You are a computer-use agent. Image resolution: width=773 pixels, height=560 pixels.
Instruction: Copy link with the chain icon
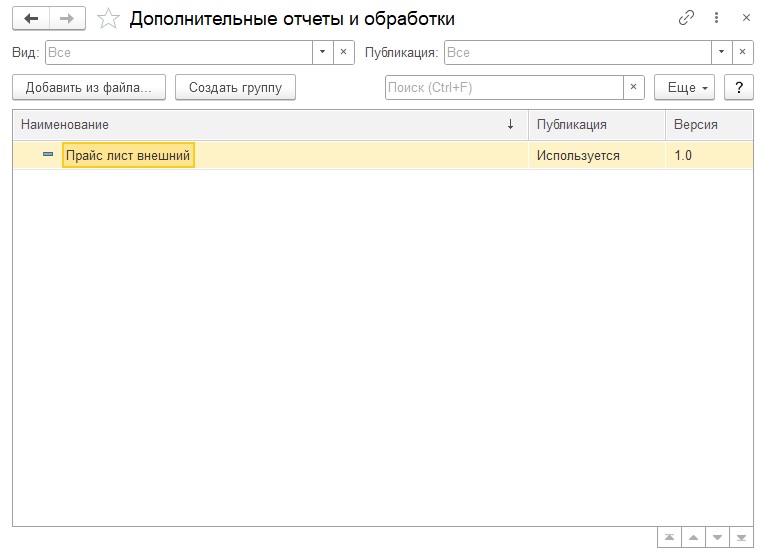pos(686,18)
